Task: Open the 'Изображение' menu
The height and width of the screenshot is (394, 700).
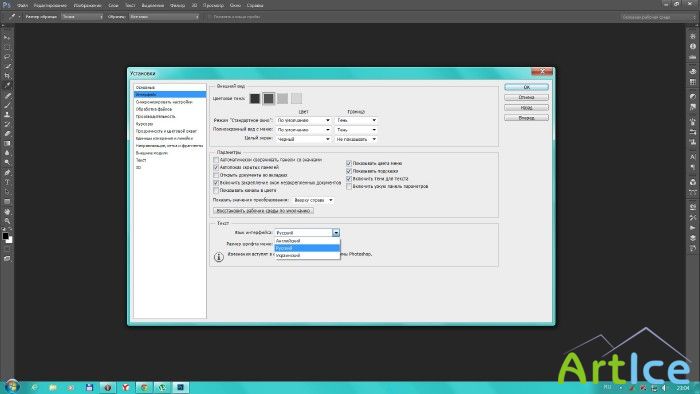Action: tap(88, 5)
